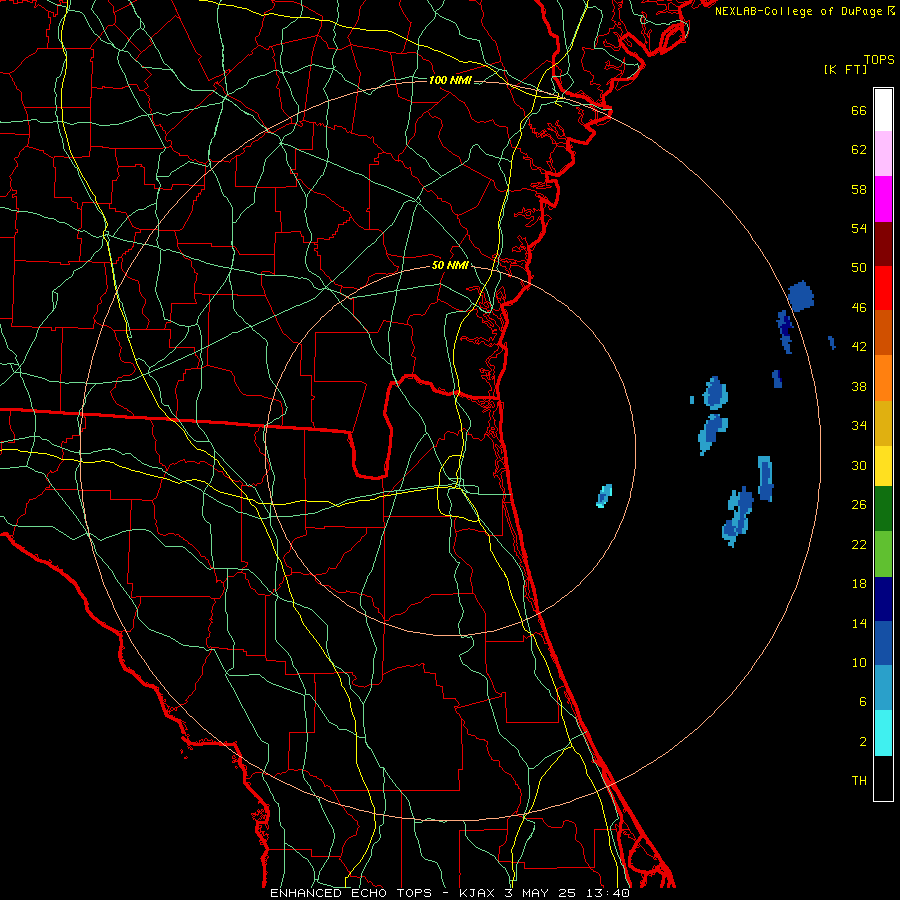The height and width of the screenshot is (900, 900).
Task: Click the NEXLAB-College of DuPage credit text
Action: click(804, 11)
